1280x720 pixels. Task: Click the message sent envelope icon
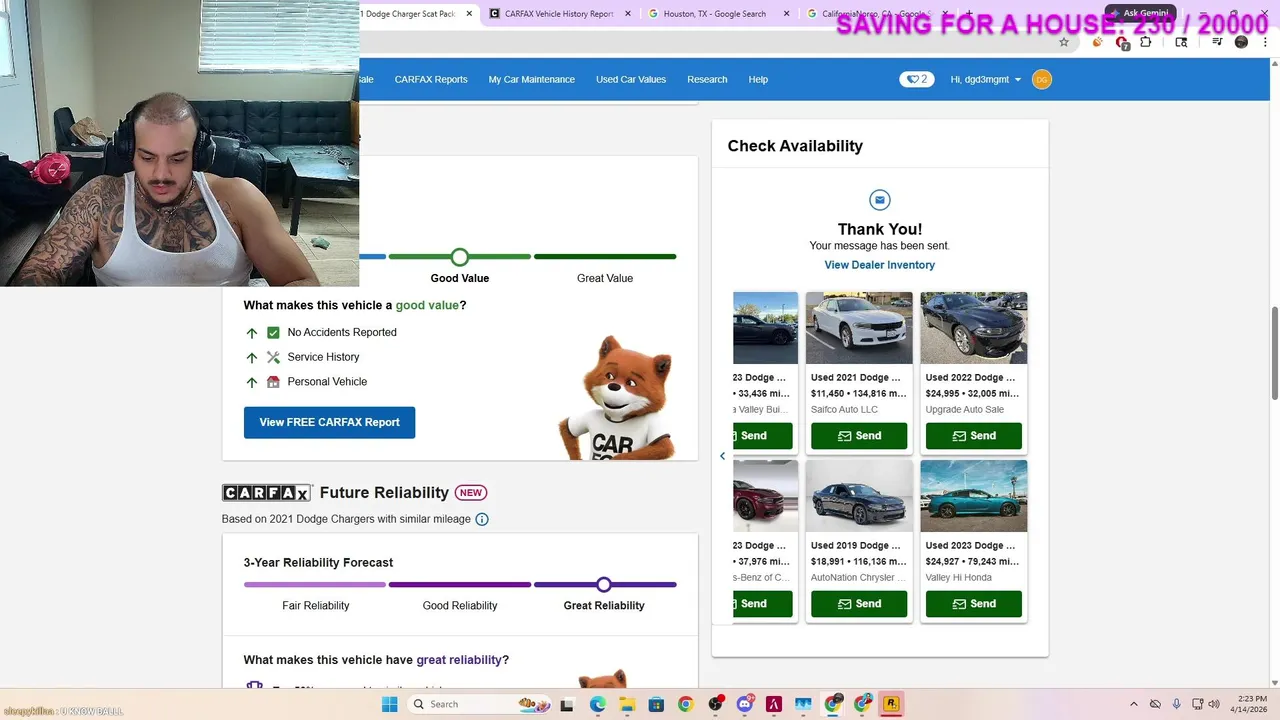click(x=879, y=200)
